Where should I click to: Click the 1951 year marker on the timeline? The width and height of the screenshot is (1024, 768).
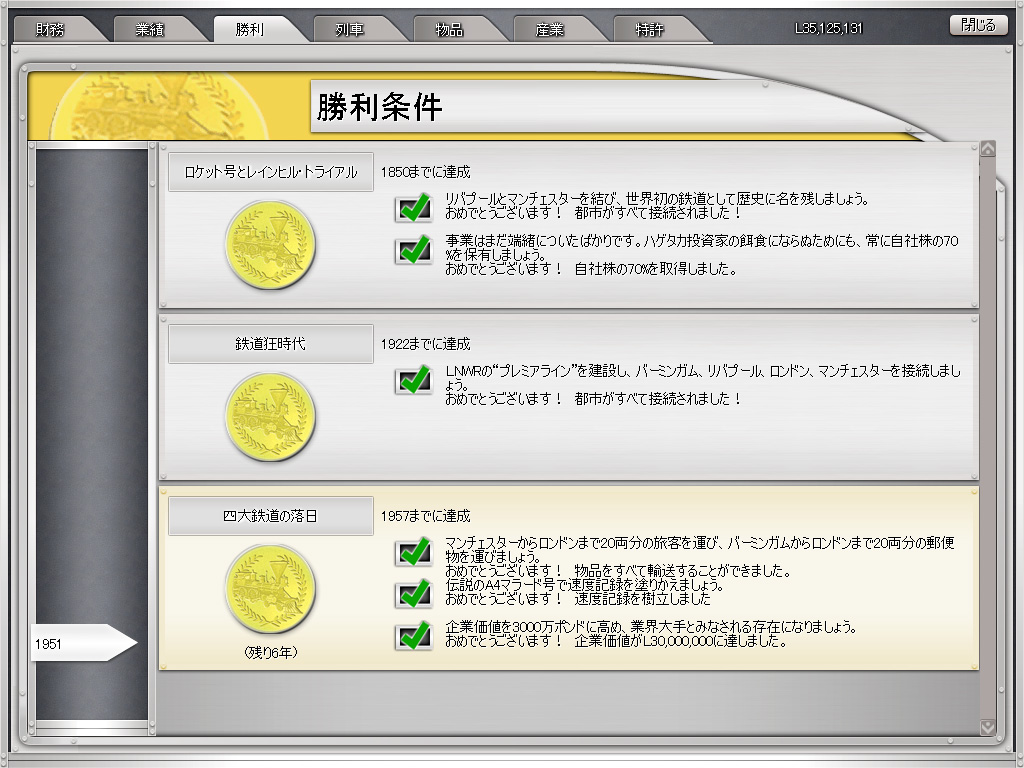coord(80,643)
